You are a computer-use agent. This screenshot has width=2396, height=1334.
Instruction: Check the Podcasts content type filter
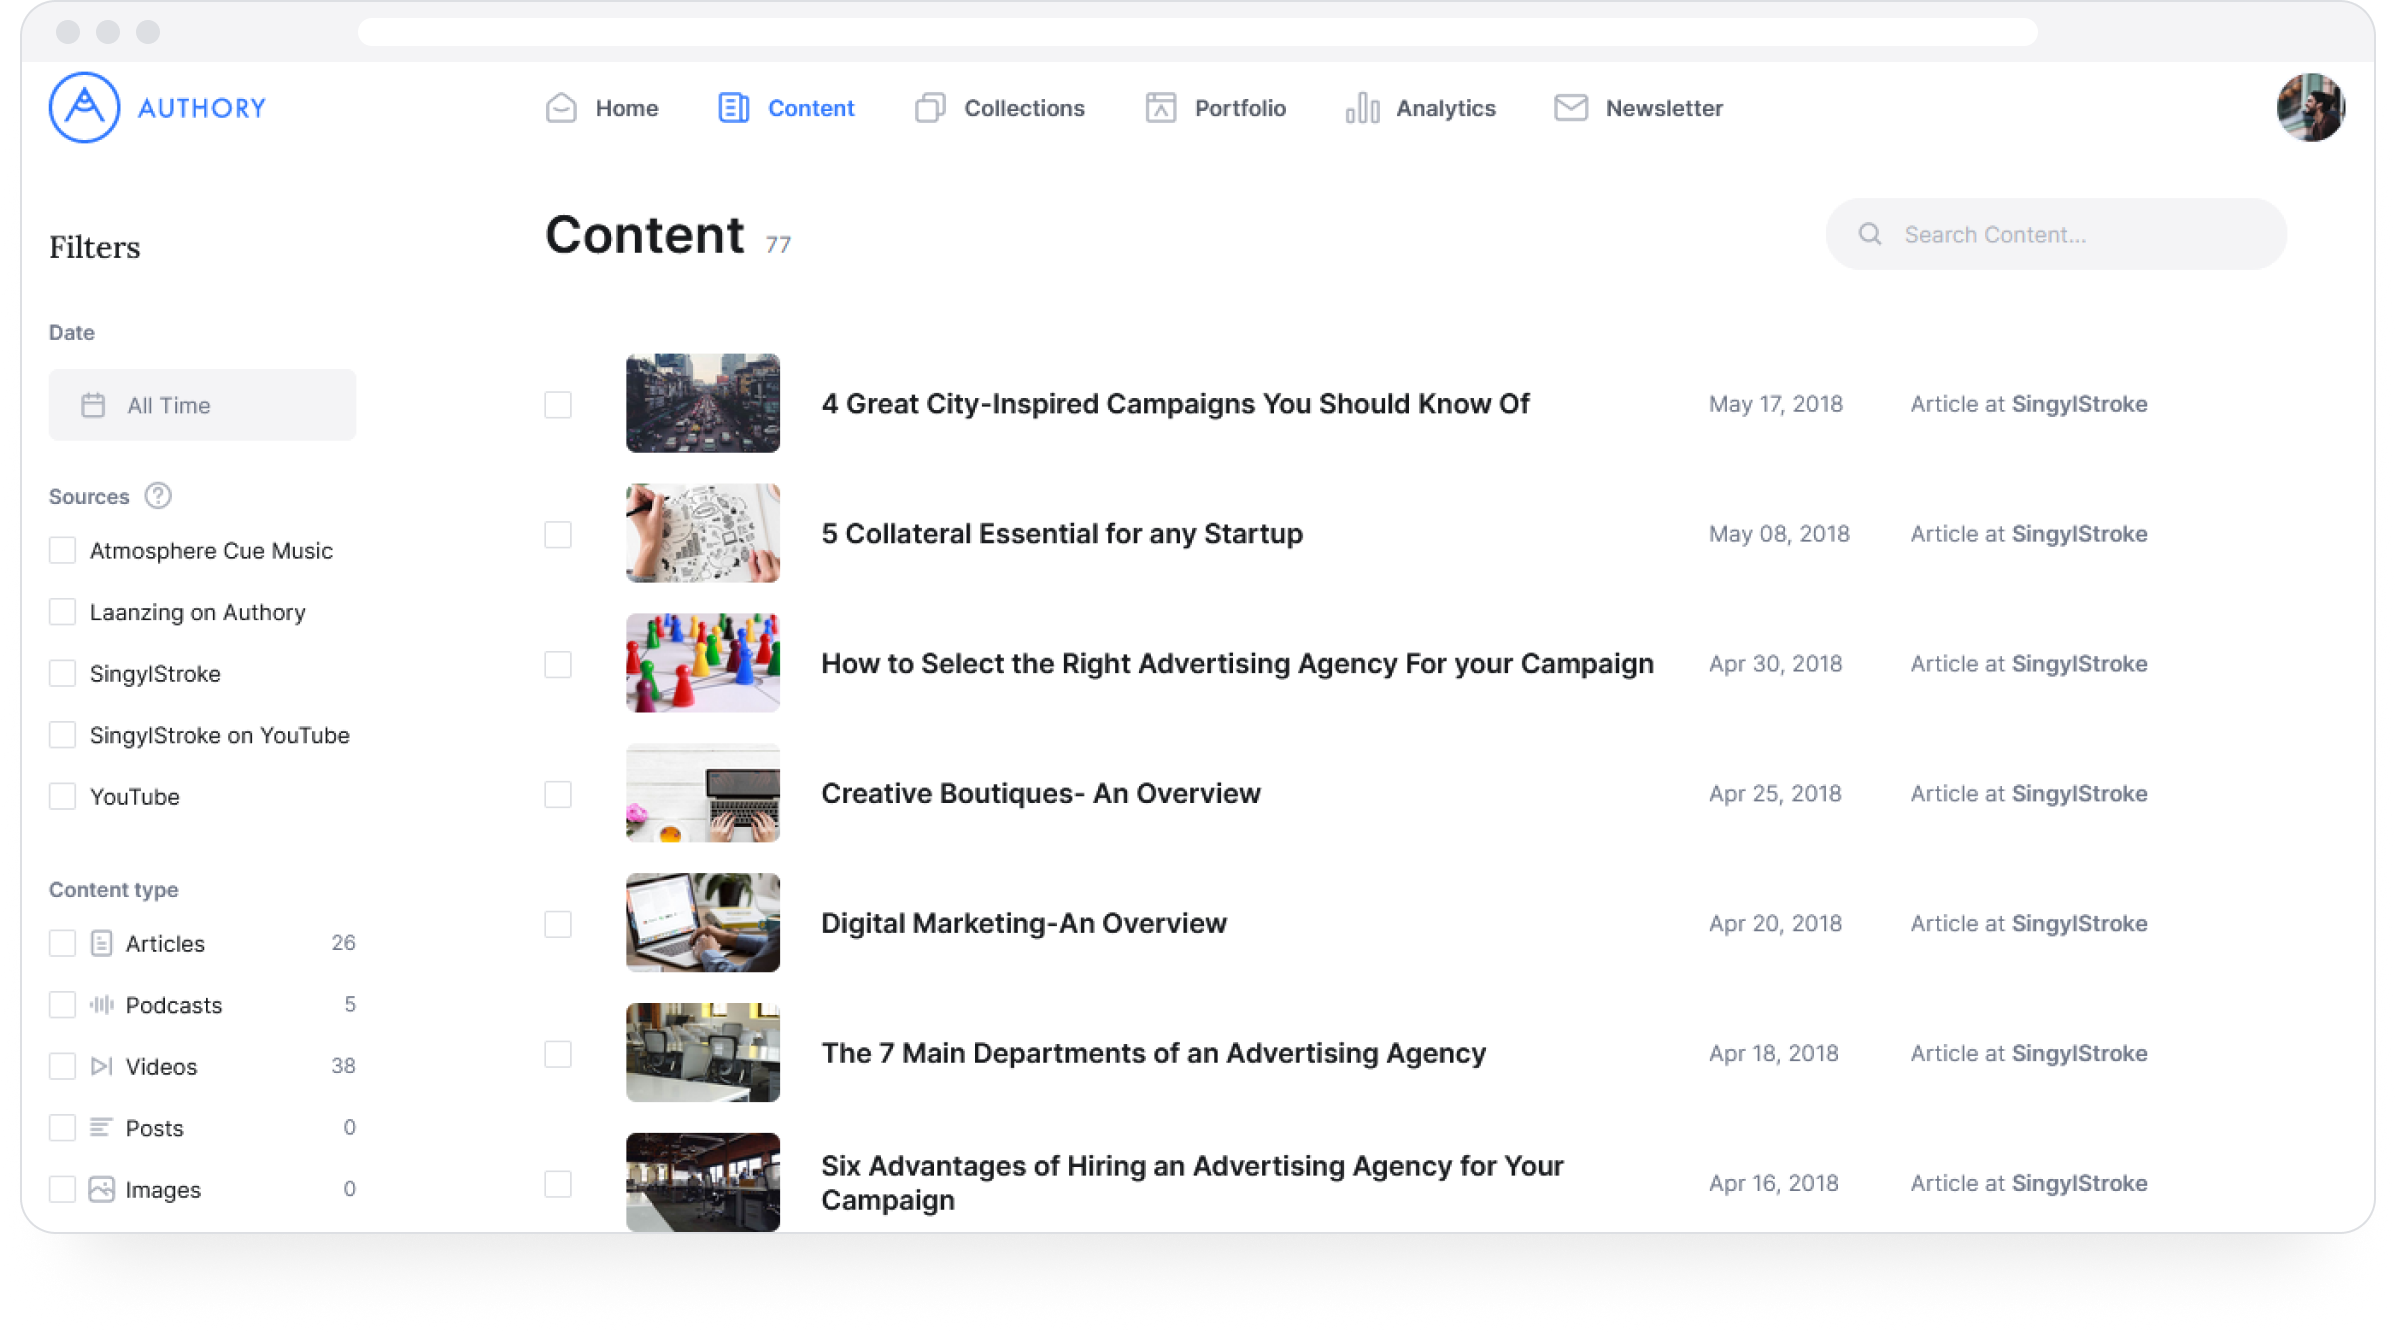tap(63, 1005)
